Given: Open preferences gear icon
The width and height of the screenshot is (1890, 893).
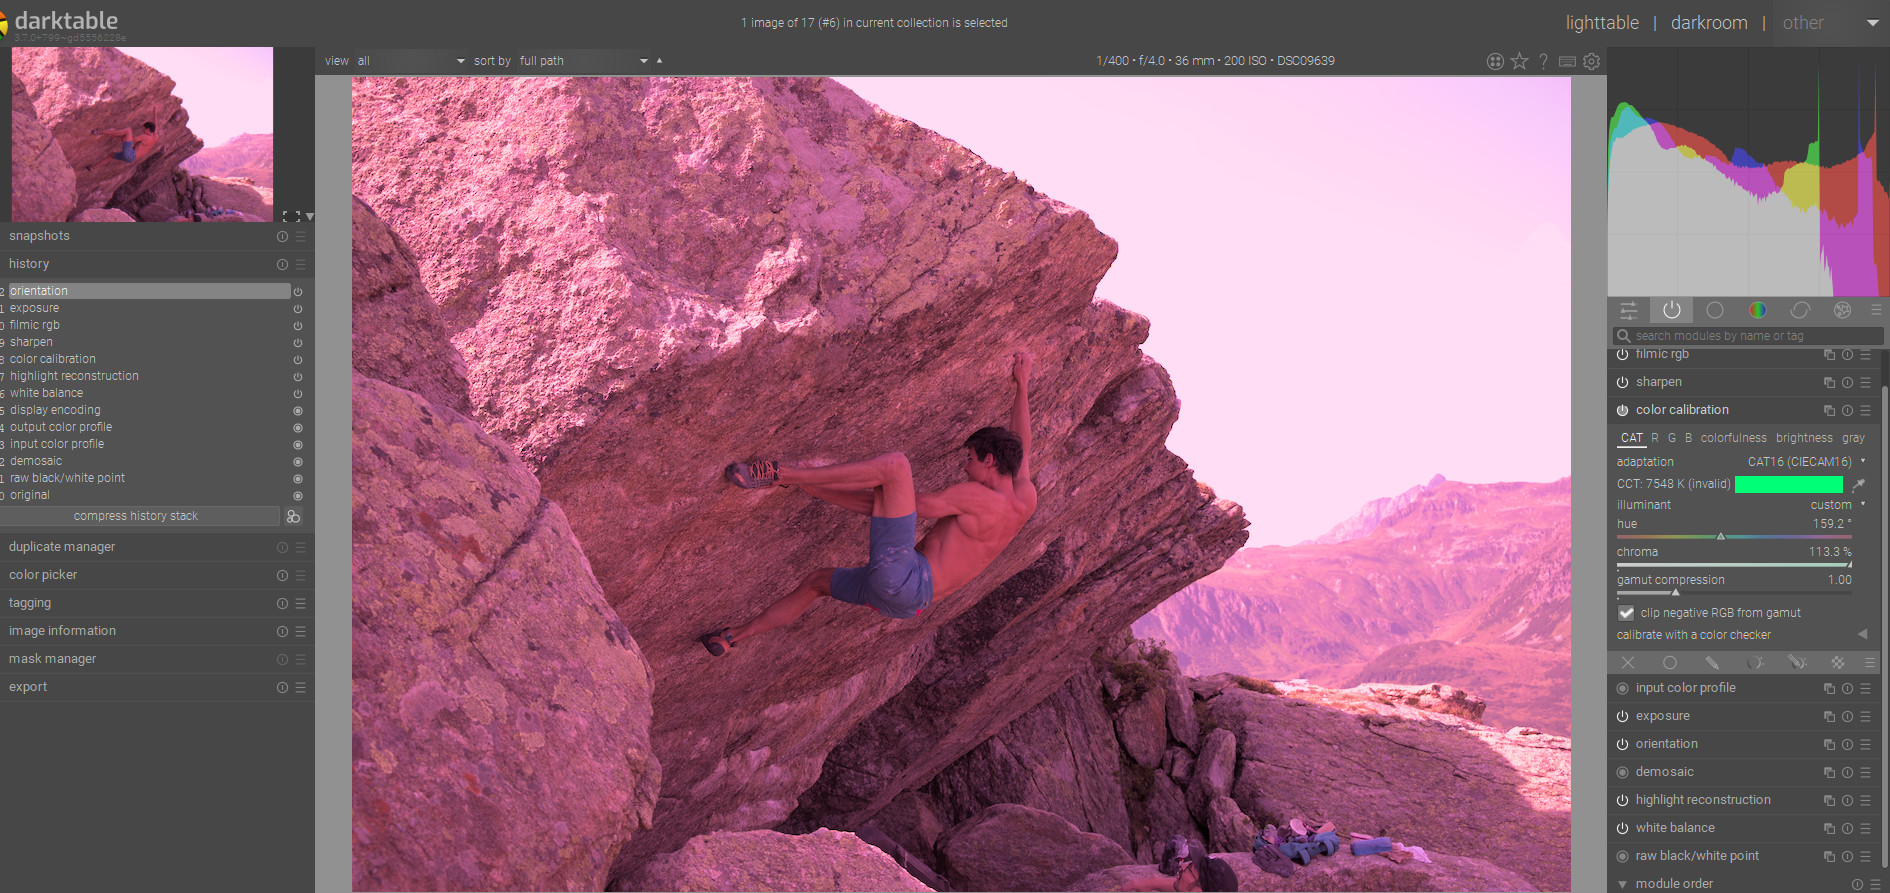Looking at the screenshot, I should click(1591, 61).
